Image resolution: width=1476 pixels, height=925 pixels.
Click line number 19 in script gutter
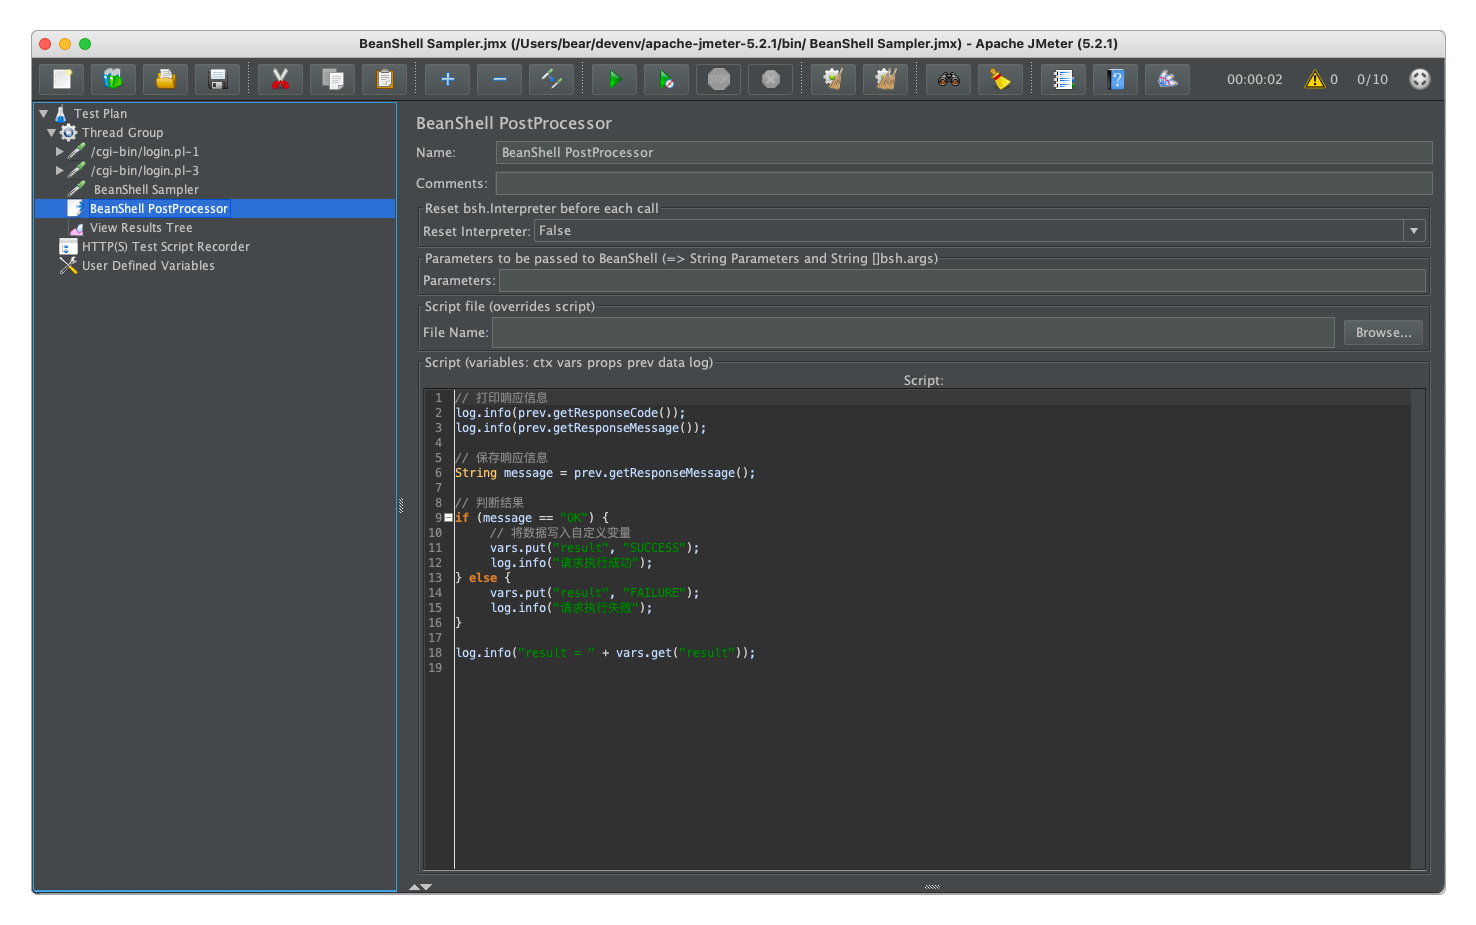[435, 668]
